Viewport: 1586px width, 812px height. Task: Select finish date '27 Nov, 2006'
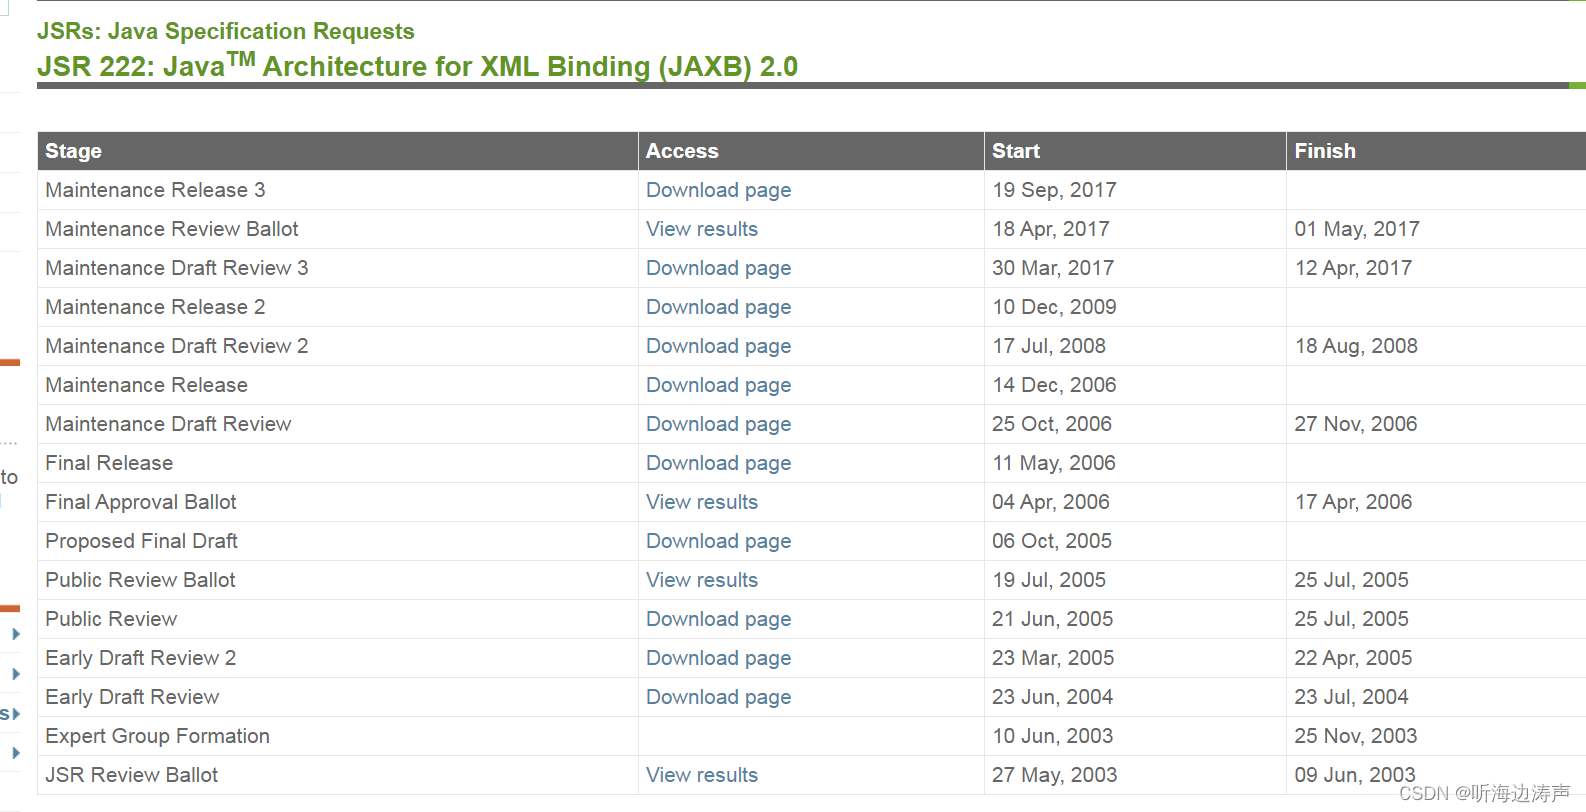tap(1356, 424)
